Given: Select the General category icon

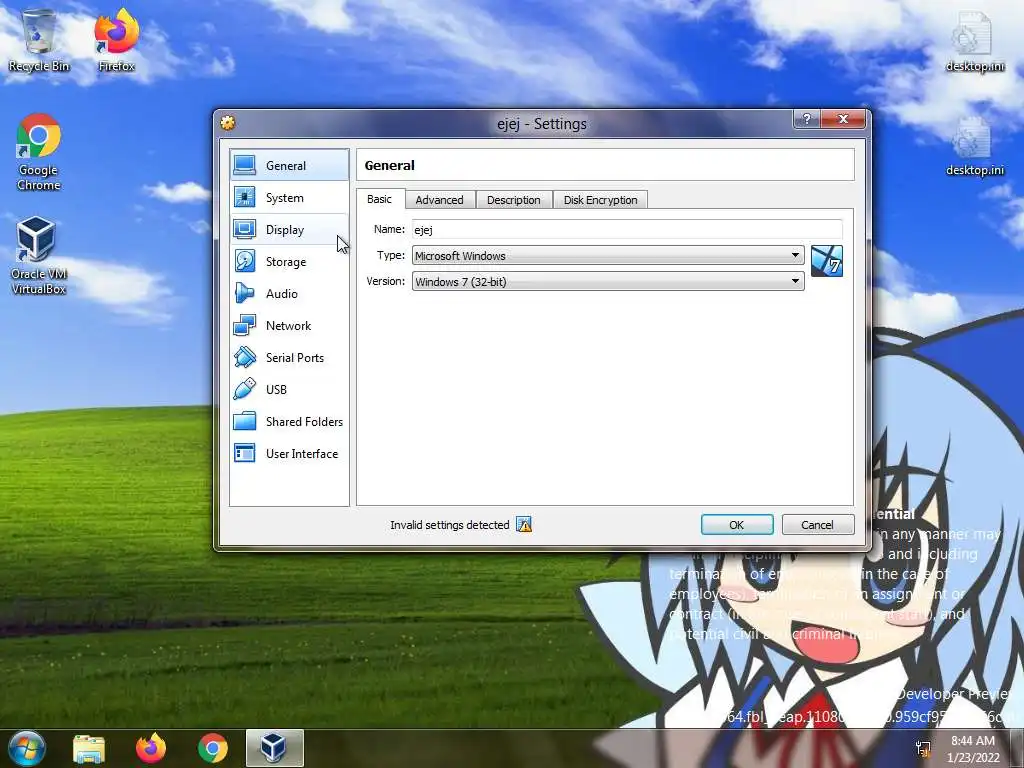Looking at the screenshot, I should click(x=245, y=165).
